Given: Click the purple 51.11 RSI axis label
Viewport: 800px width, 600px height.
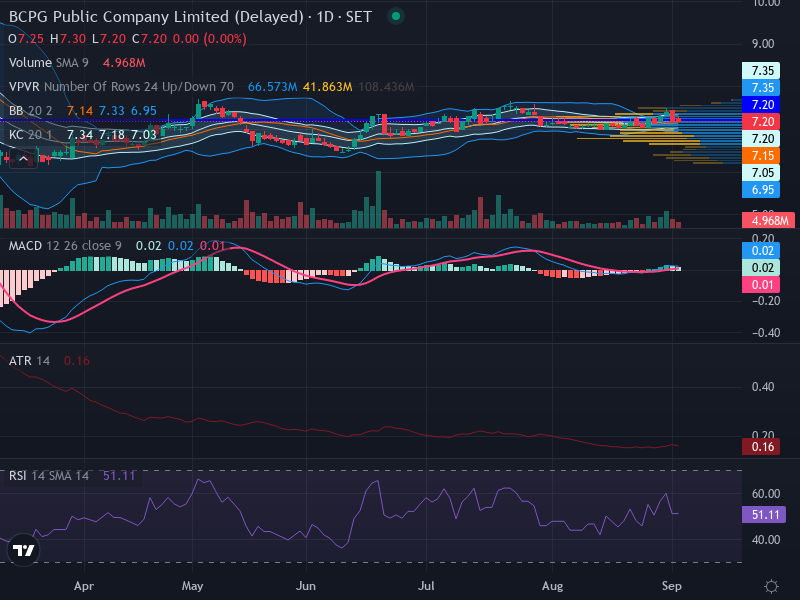Looking at the screenshot, I should (764, 514).
